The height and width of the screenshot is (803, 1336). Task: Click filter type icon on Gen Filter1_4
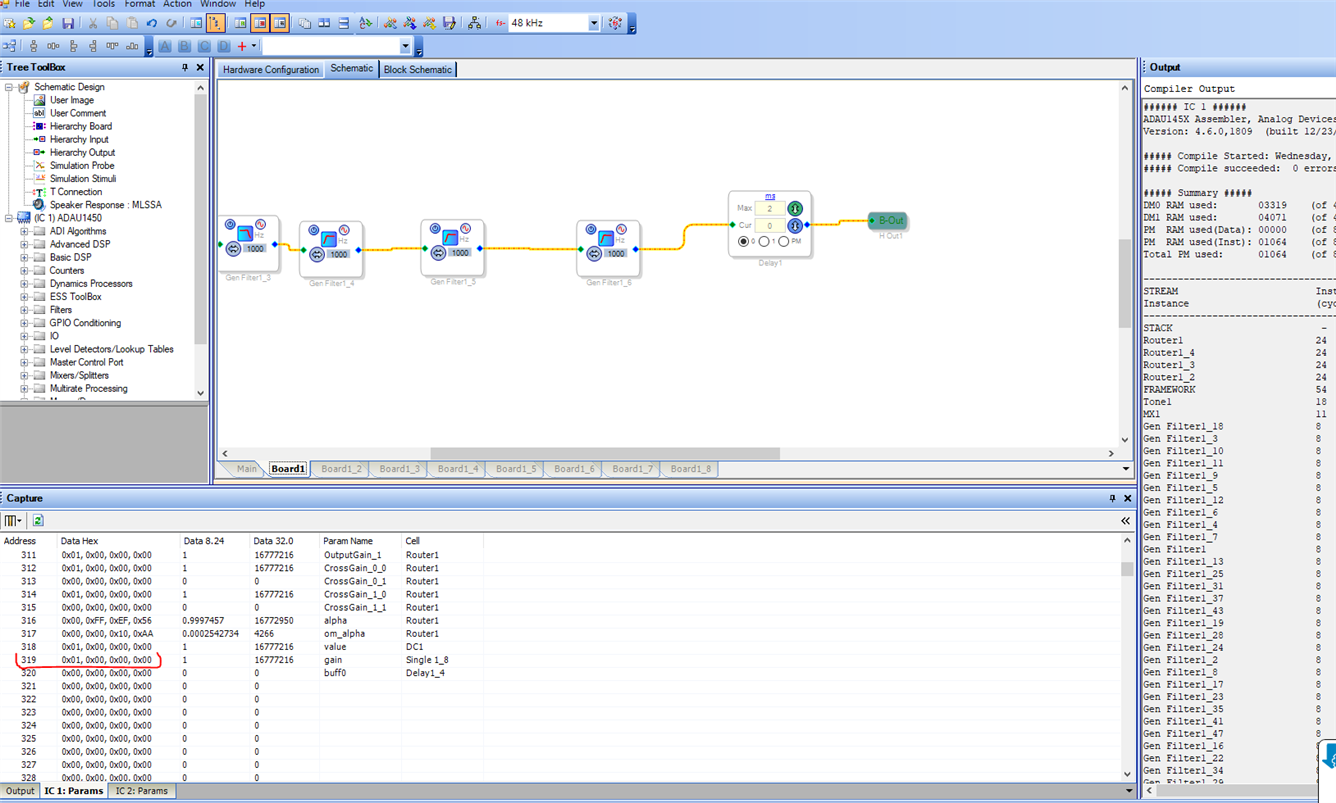tap(329, 238)
